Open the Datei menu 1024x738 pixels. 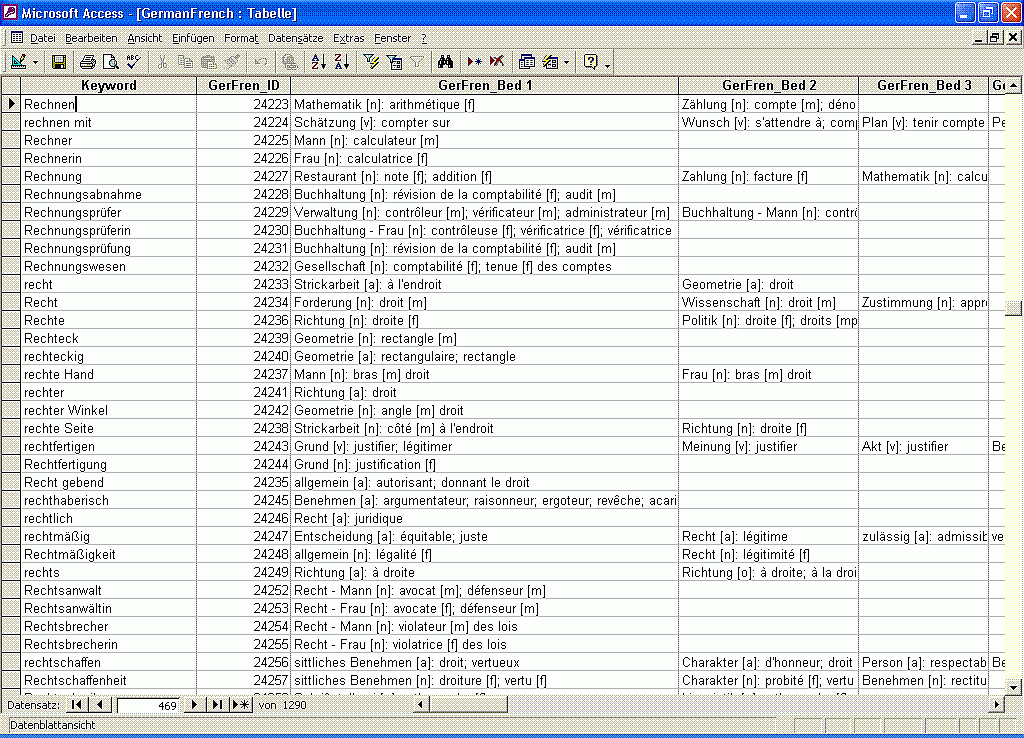[x=42, y=38]
